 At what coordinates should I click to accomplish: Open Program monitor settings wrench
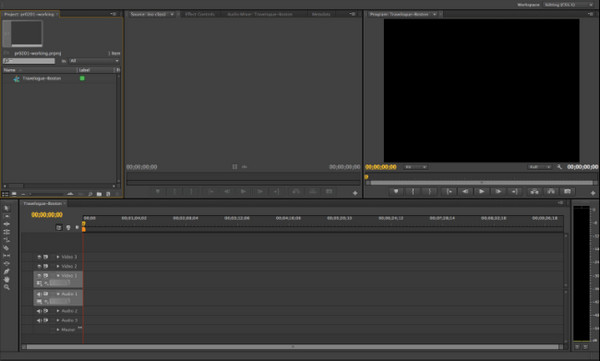tap(559, 167)
